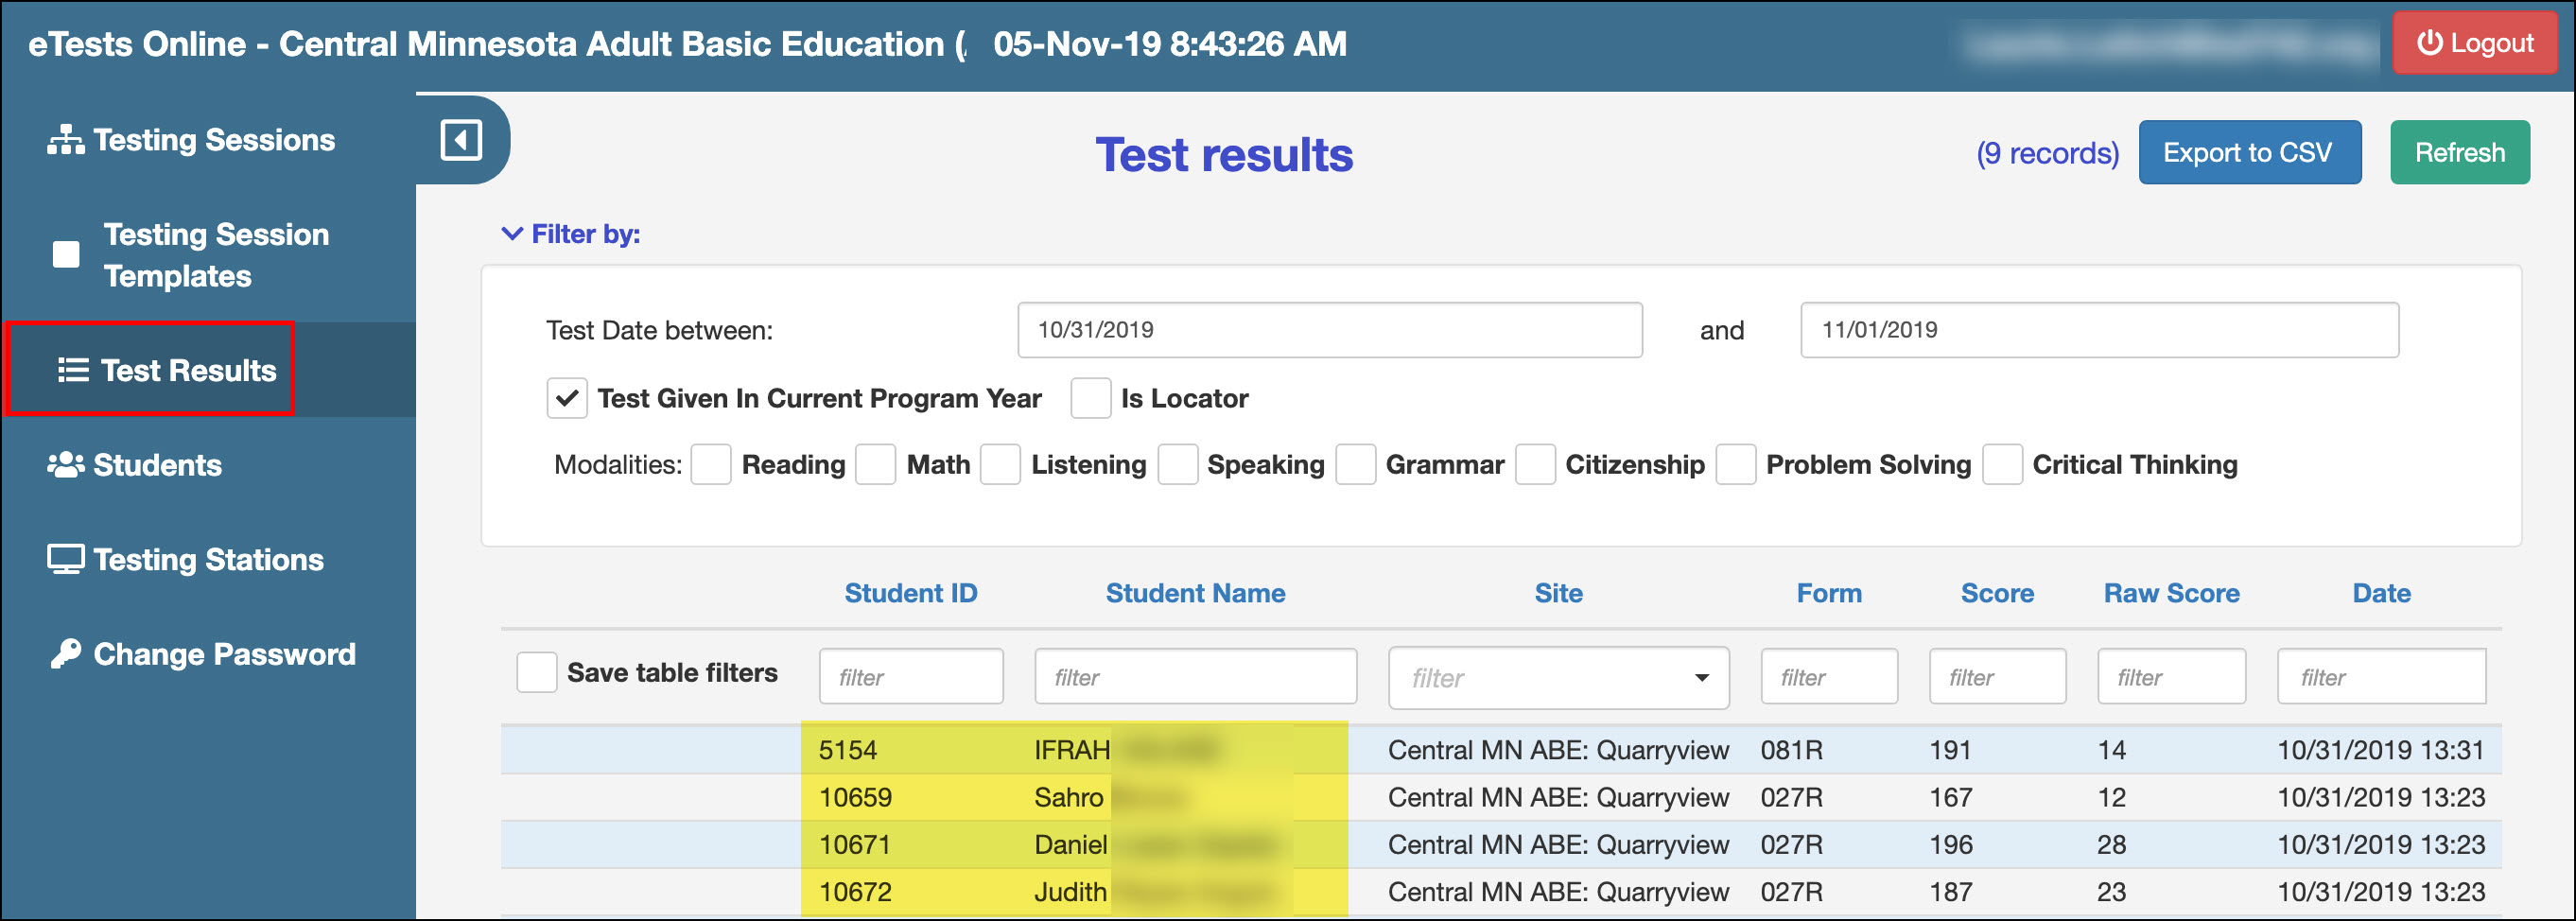Click the sidebar collapse arrow icon

point(459,141)
